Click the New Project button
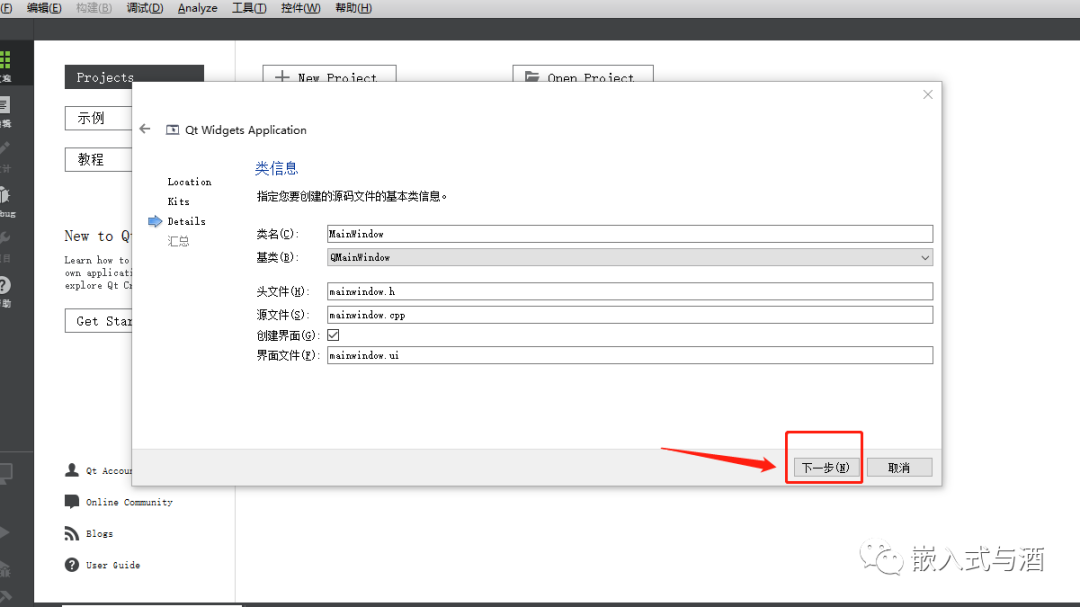The image size is (1080, 607). pyautogui.click(x=329, y=74)
